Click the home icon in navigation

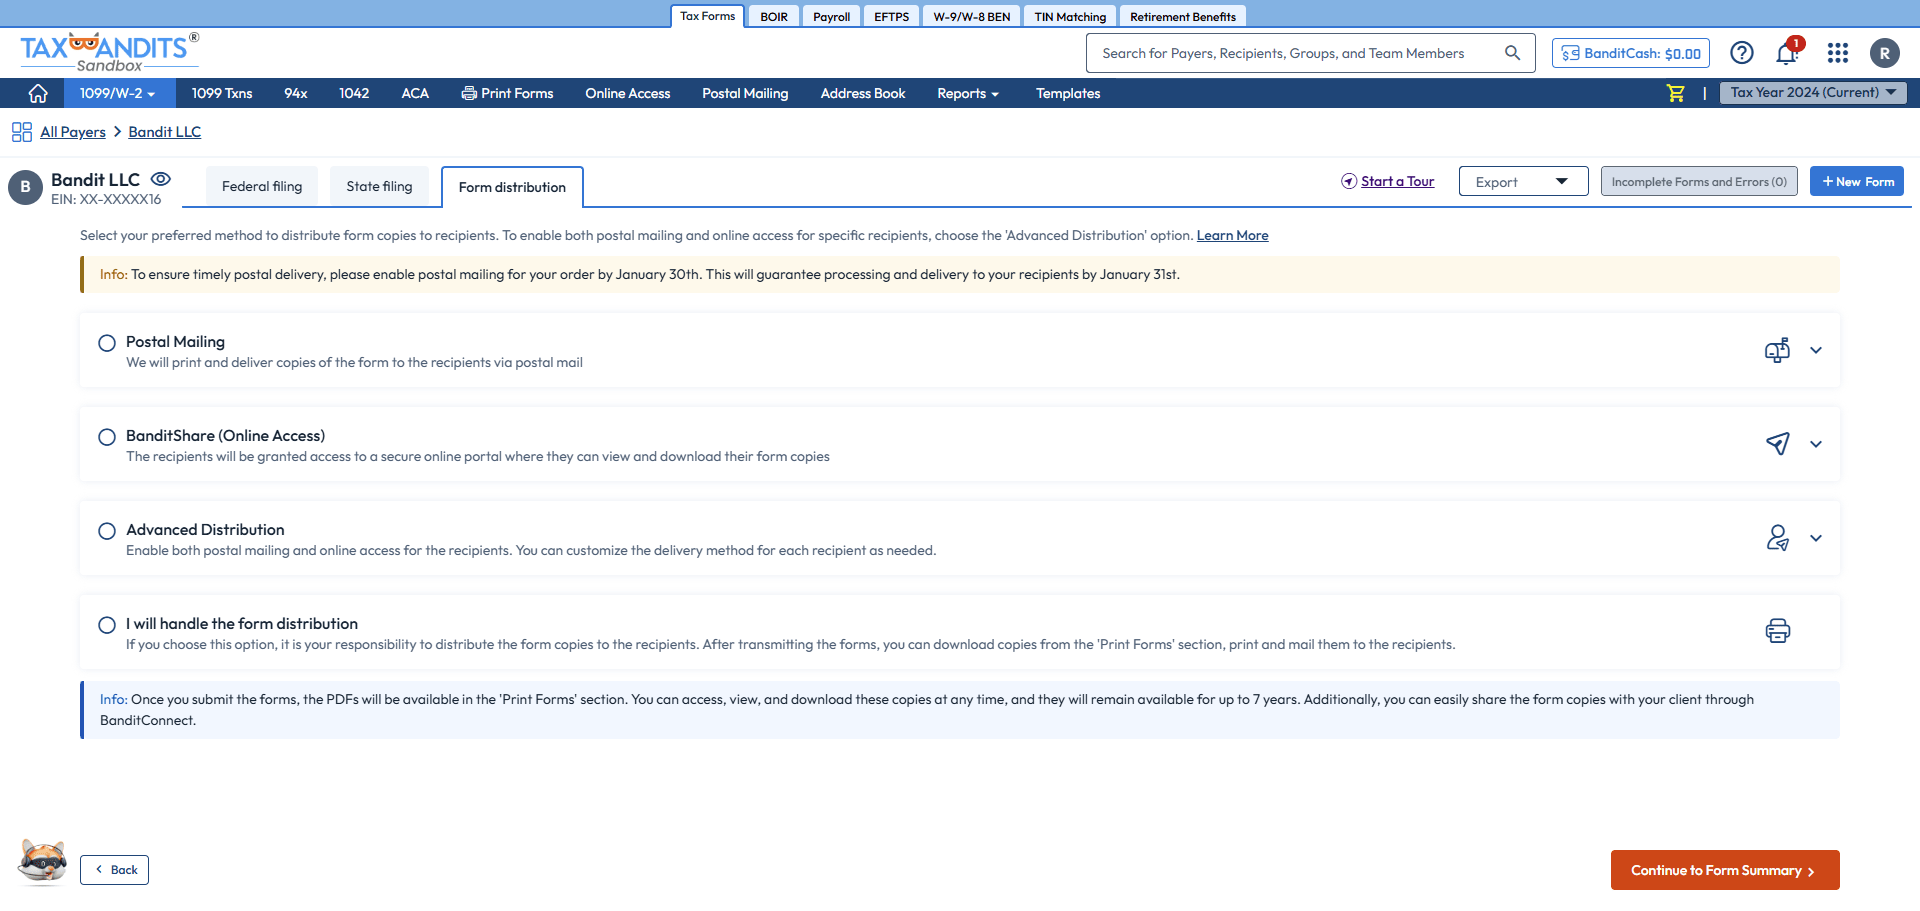point(37,93)
